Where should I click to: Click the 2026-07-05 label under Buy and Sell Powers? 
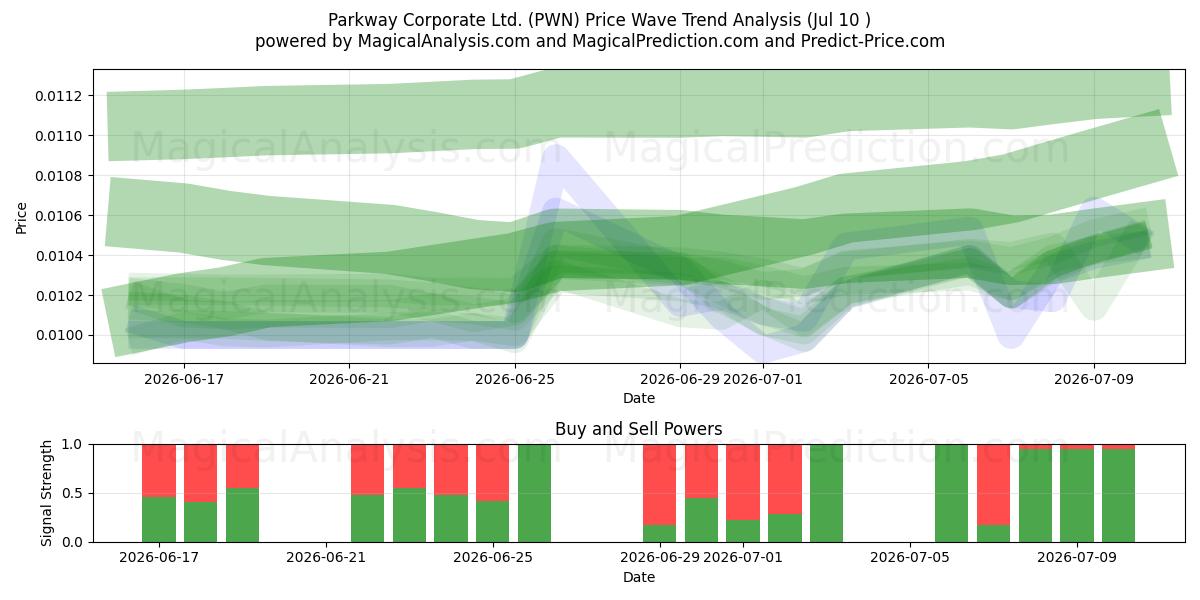[x=910, y=558]
